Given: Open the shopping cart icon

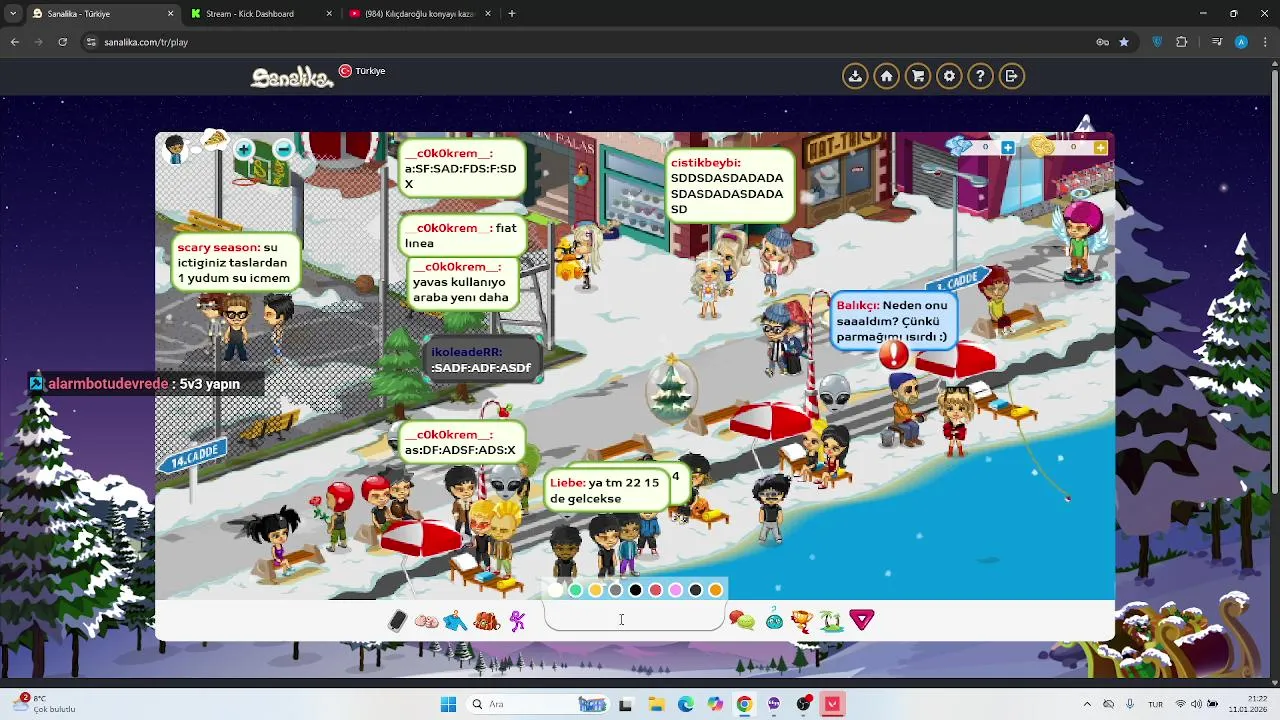Looking at the screenshot, I should point(917,76).
